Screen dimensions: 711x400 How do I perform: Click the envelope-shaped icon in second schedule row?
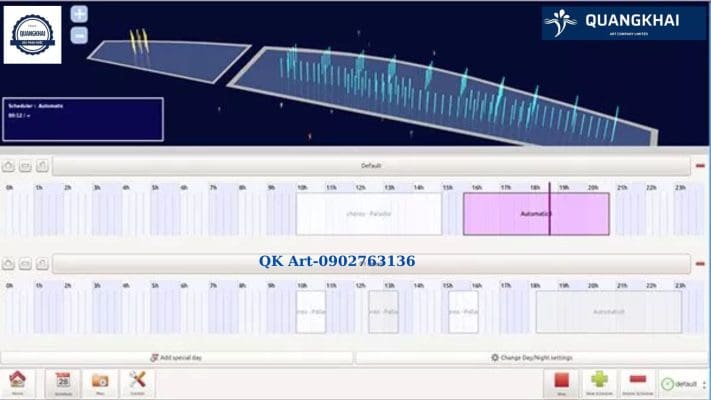tap(25, 264)
